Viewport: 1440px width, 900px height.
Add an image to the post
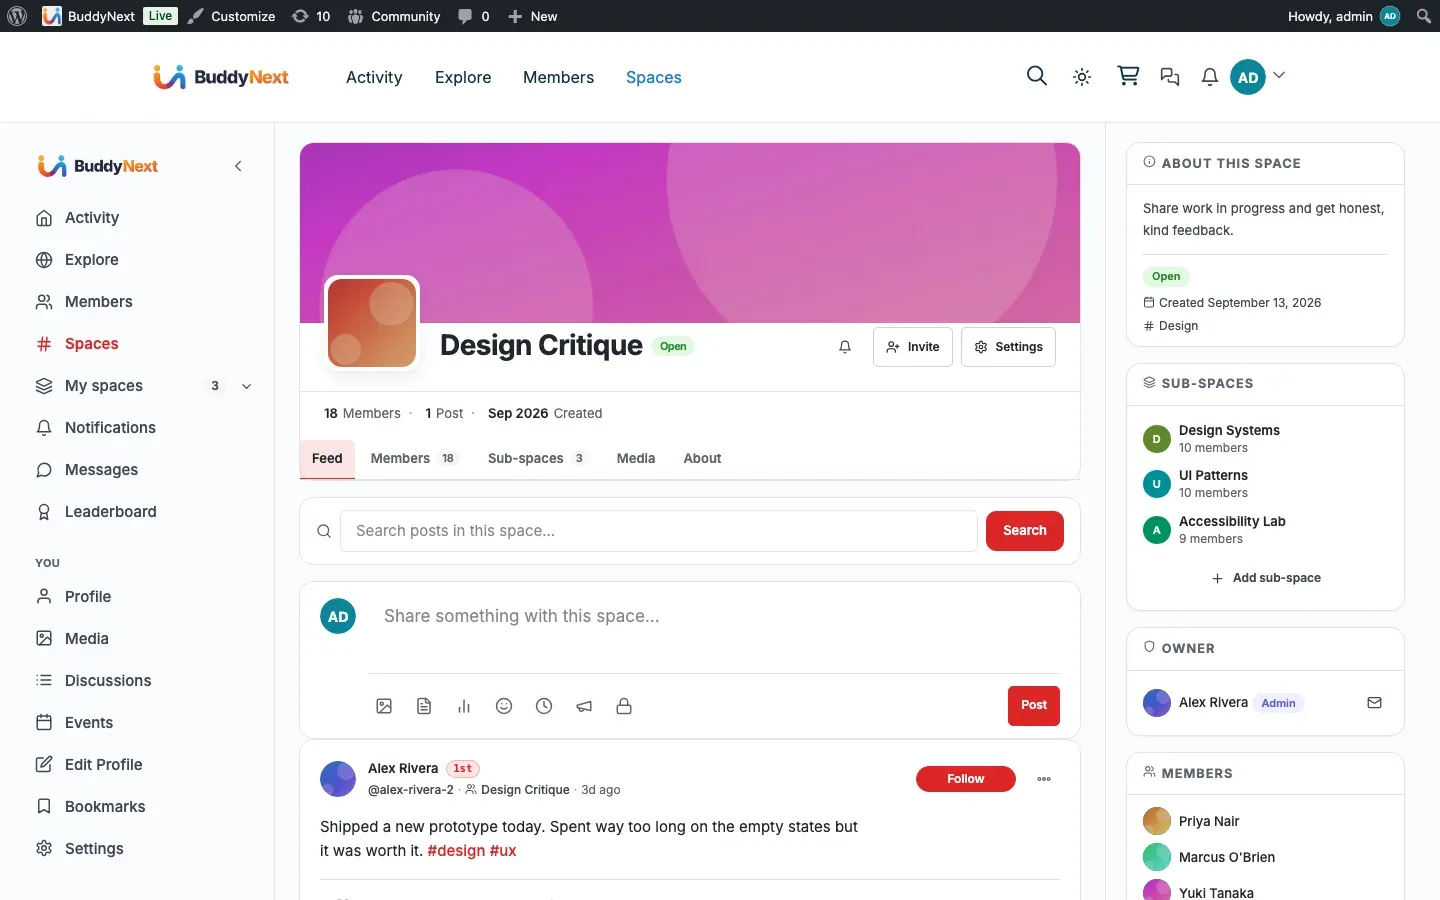pyautogui.click(x=384, y=706)
